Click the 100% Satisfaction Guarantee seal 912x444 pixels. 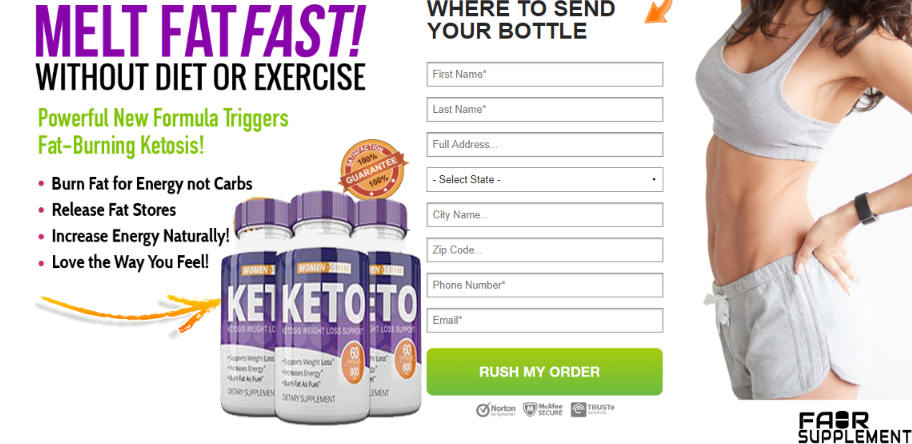pyautogui.click(x=372, y=170)
